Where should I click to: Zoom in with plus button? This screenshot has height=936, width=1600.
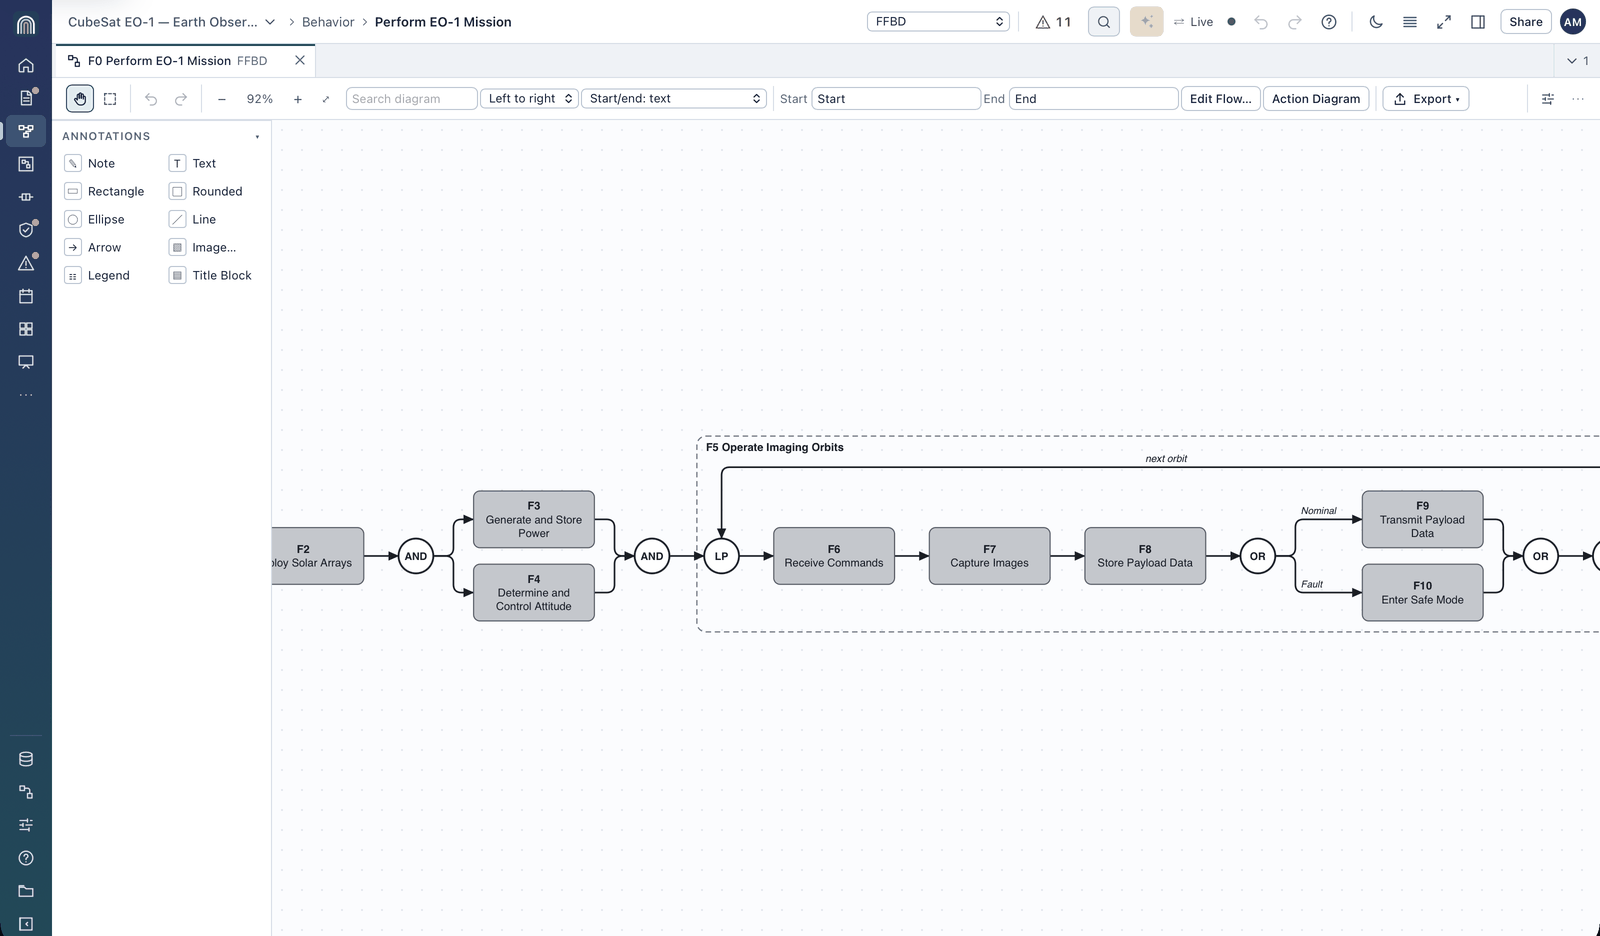coord(298,99)
